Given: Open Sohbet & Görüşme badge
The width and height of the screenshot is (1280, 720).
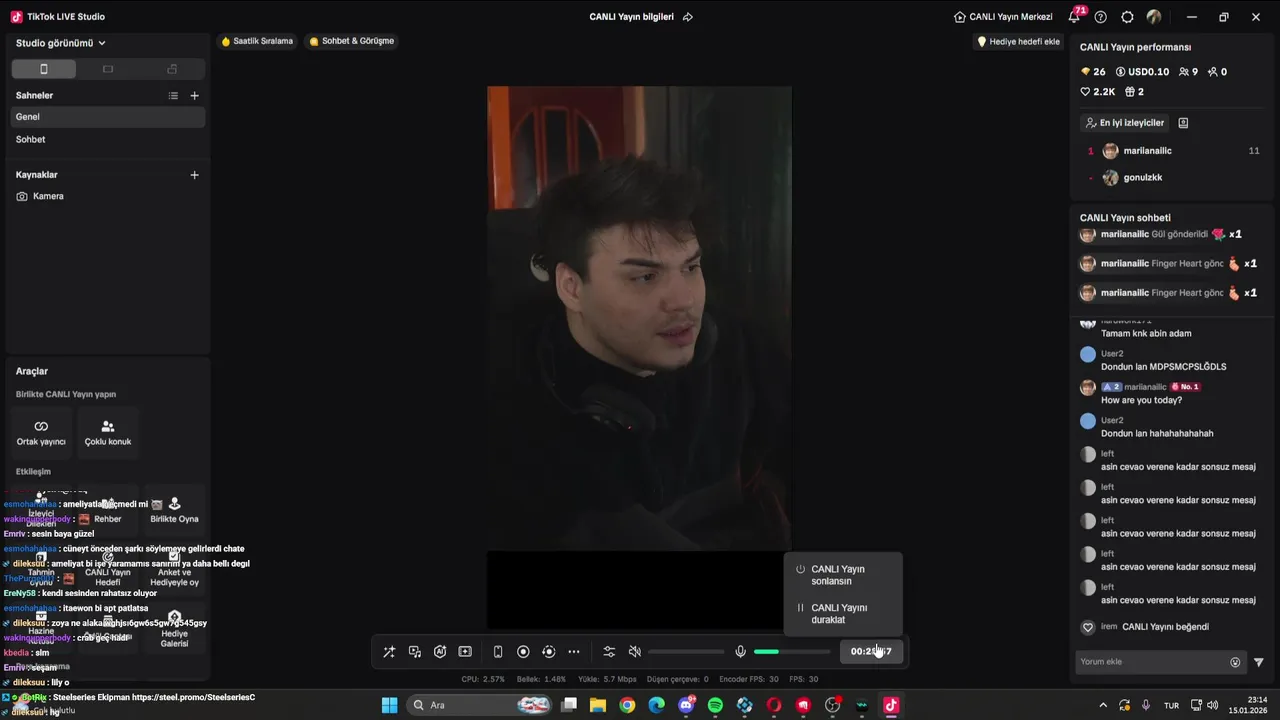Looking at the screenshot, I should coord(351,41).
